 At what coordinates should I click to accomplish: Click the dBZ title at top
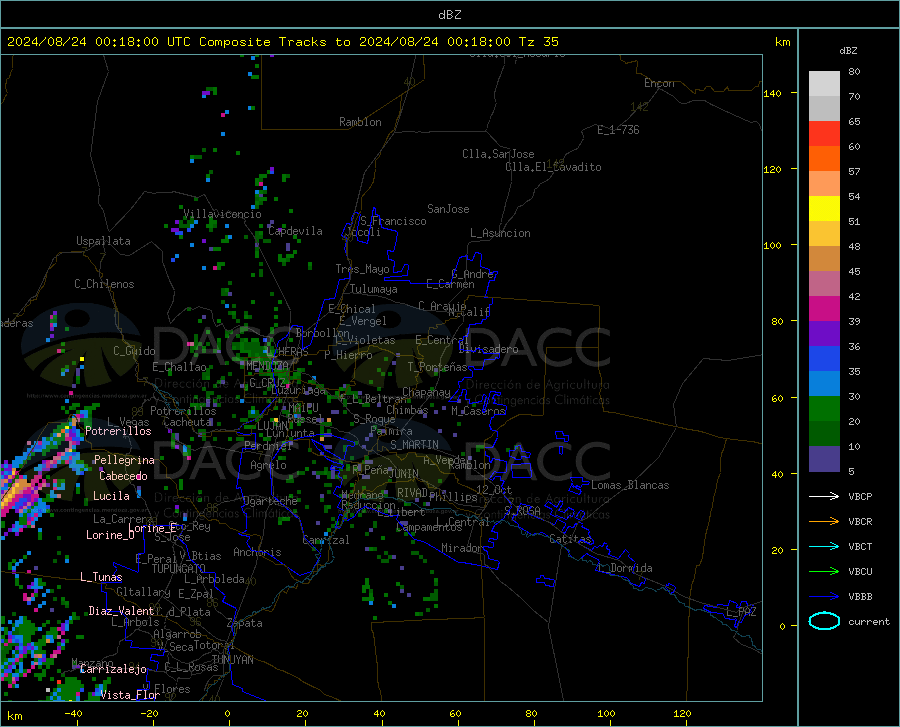(x=449, y=15)
